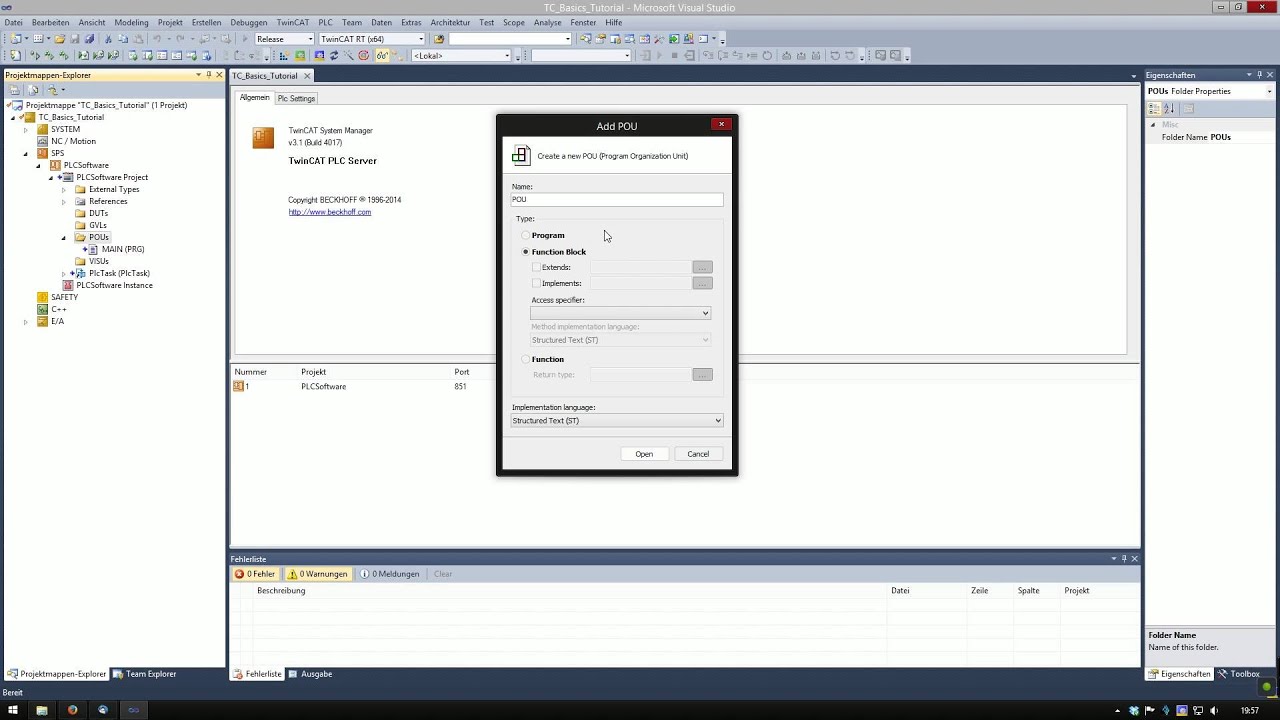1280x720 pixels.
Task: Click the PlcTask icon in tree
Action: [x=80, y=273]
